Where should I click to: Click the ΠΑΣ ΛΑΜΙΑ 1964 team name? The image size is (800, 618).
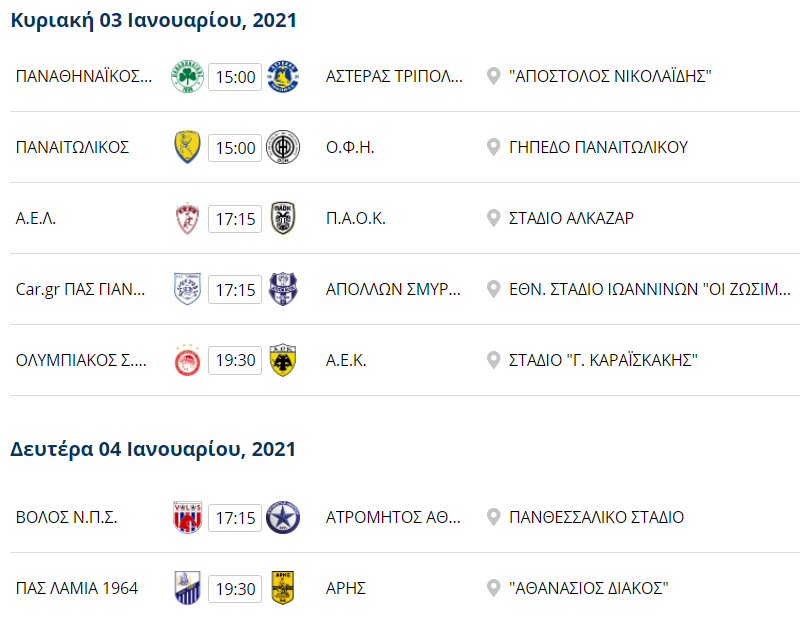pos(77,588)
